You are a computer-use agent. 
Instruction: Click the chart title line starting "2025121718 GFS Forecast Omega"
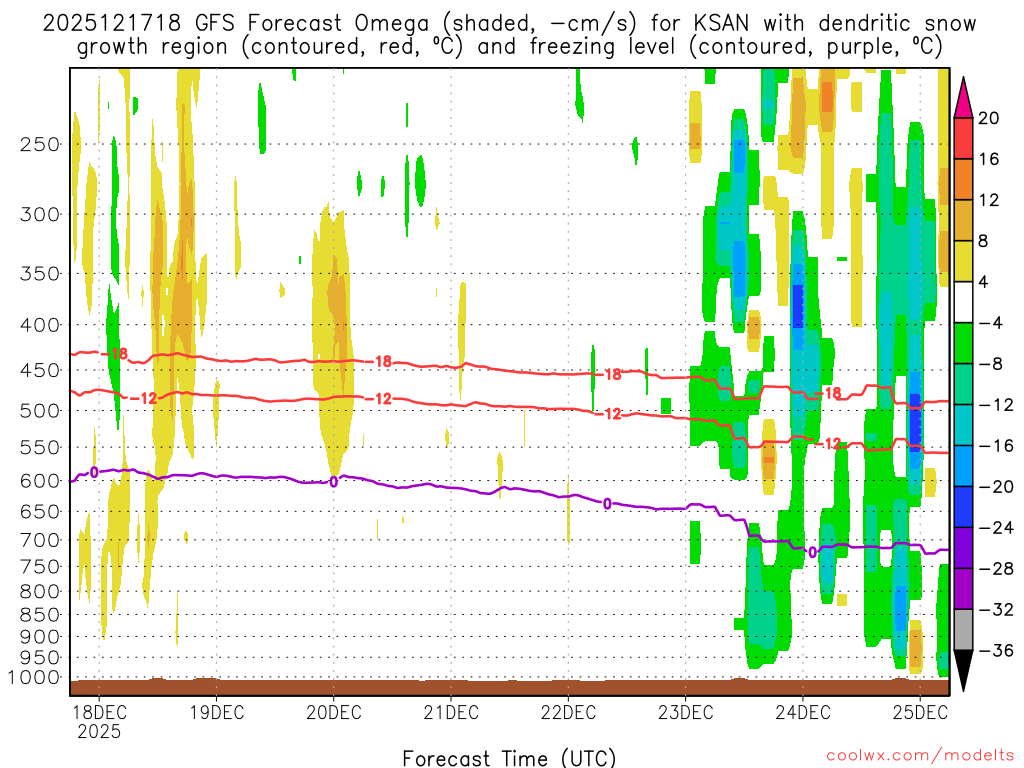pyautogui.click(x=509, y=24)
